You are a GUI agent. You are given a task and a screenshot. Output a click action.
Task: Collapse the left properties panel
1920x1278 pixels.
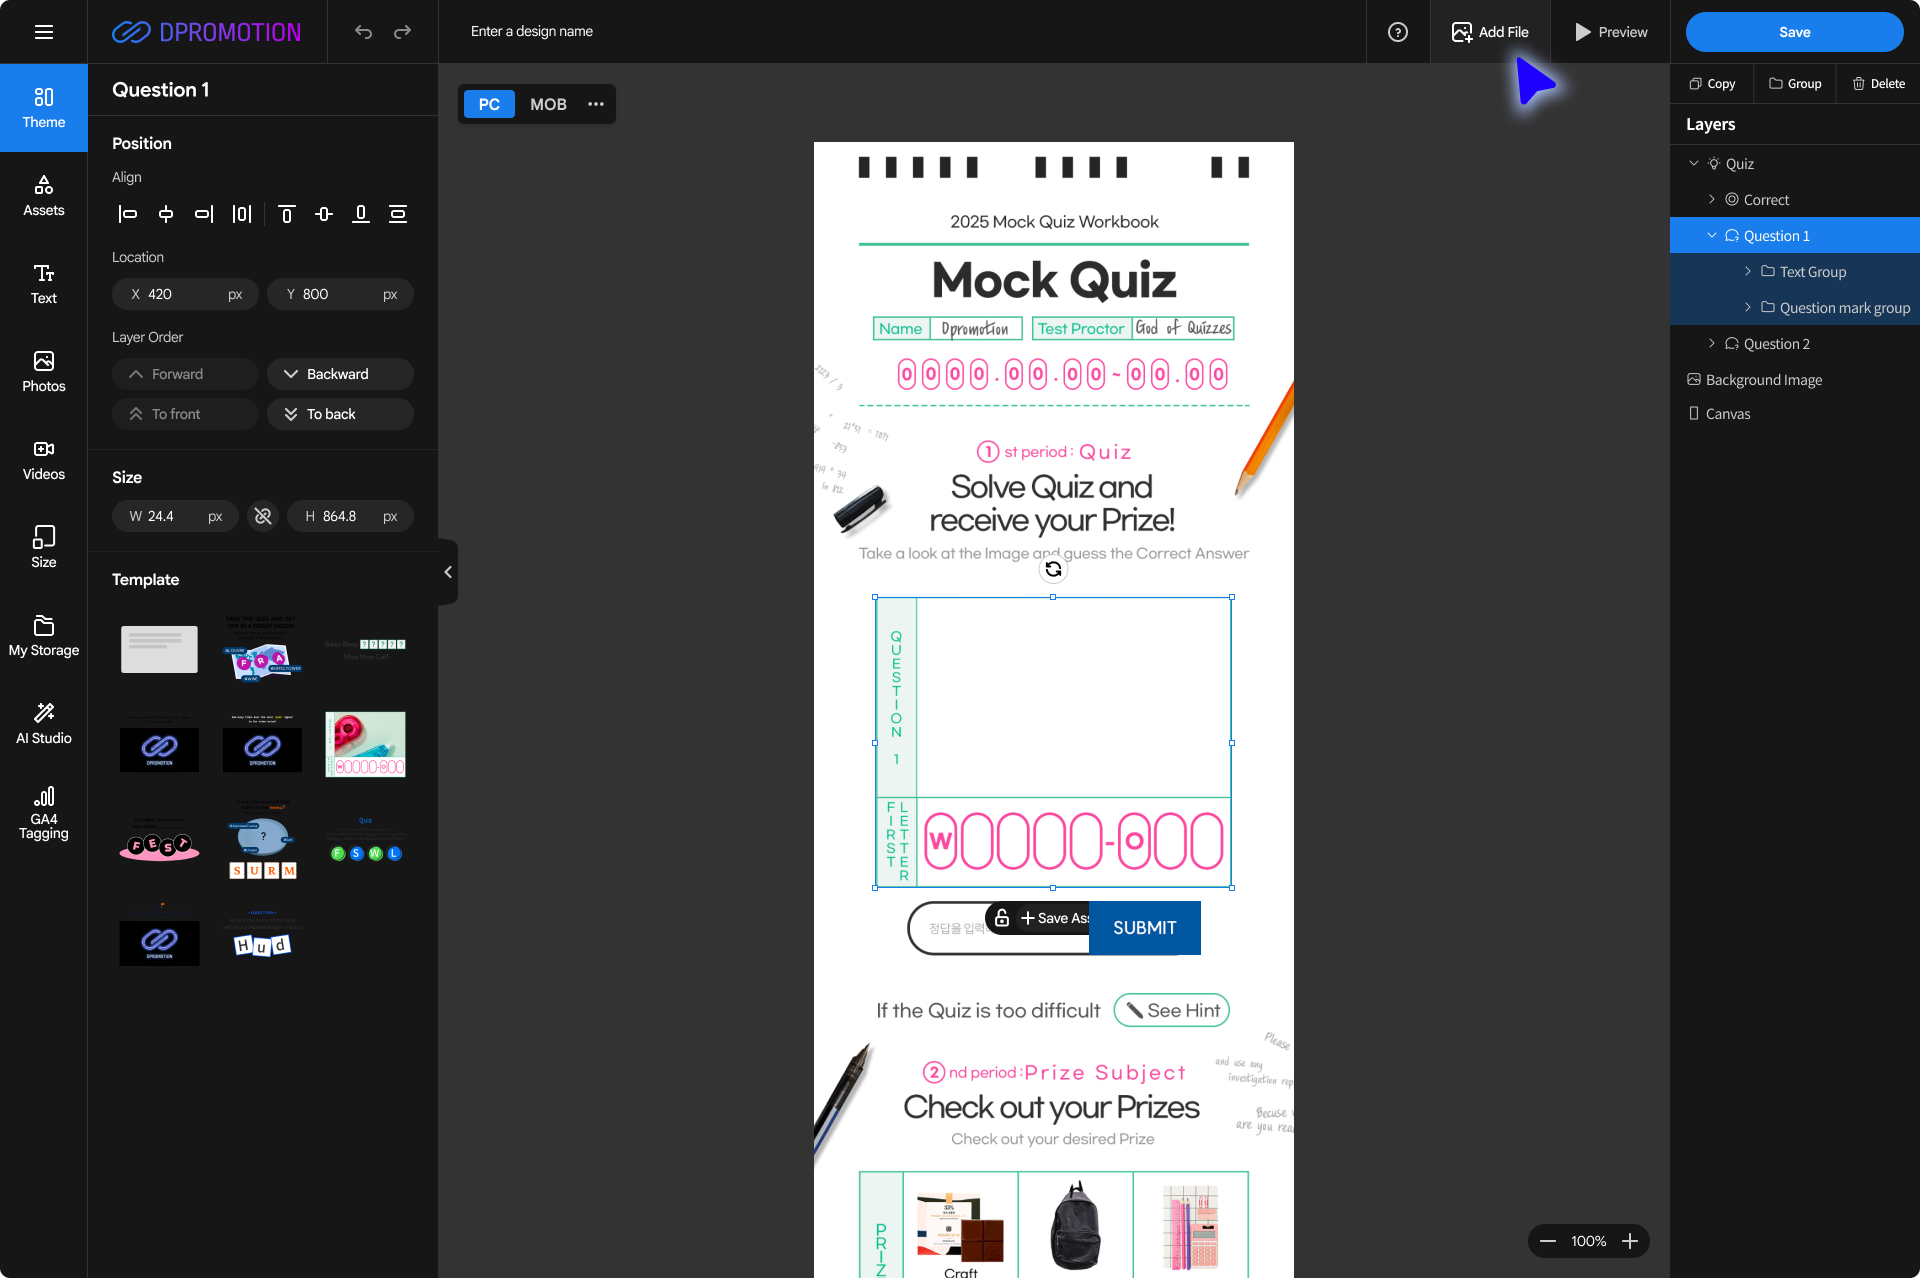pyautogui.click(x=448, y=572)
